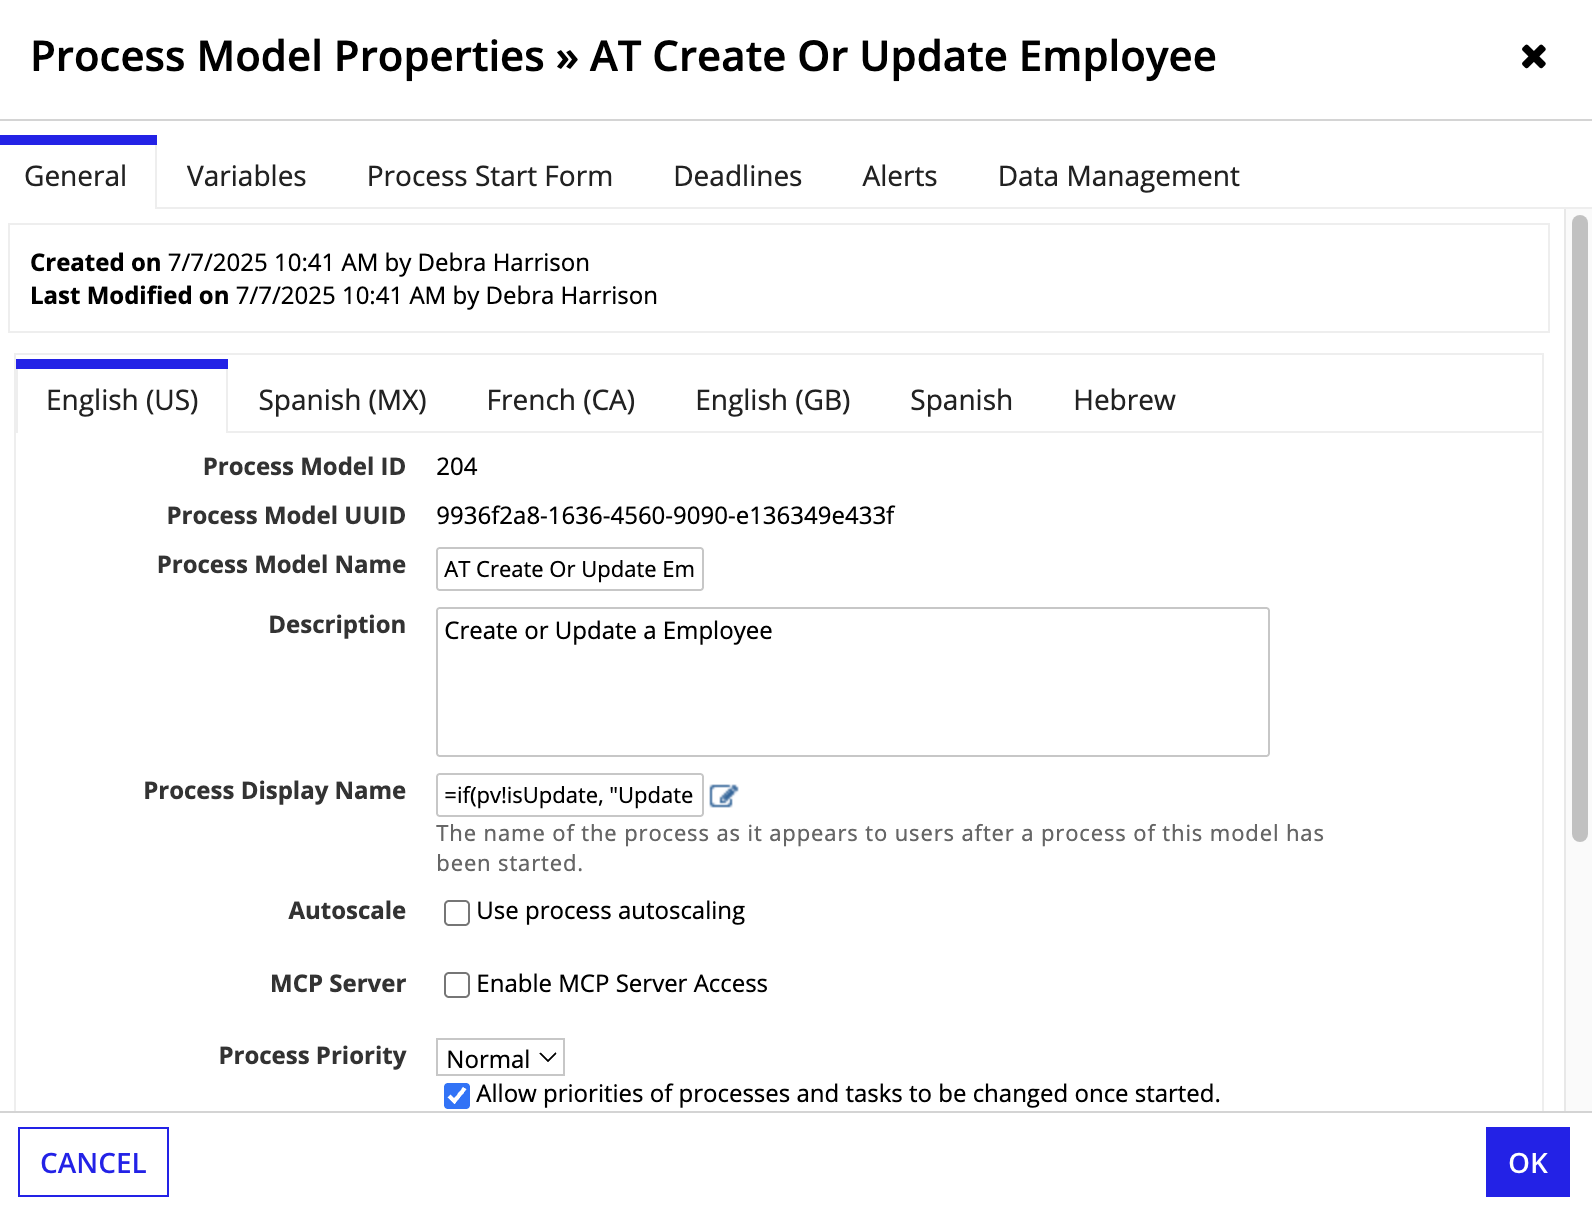Screen dimensions: 1592x1208
Task: Switch to the Hebrew language tab
Action: point(1124,400)
